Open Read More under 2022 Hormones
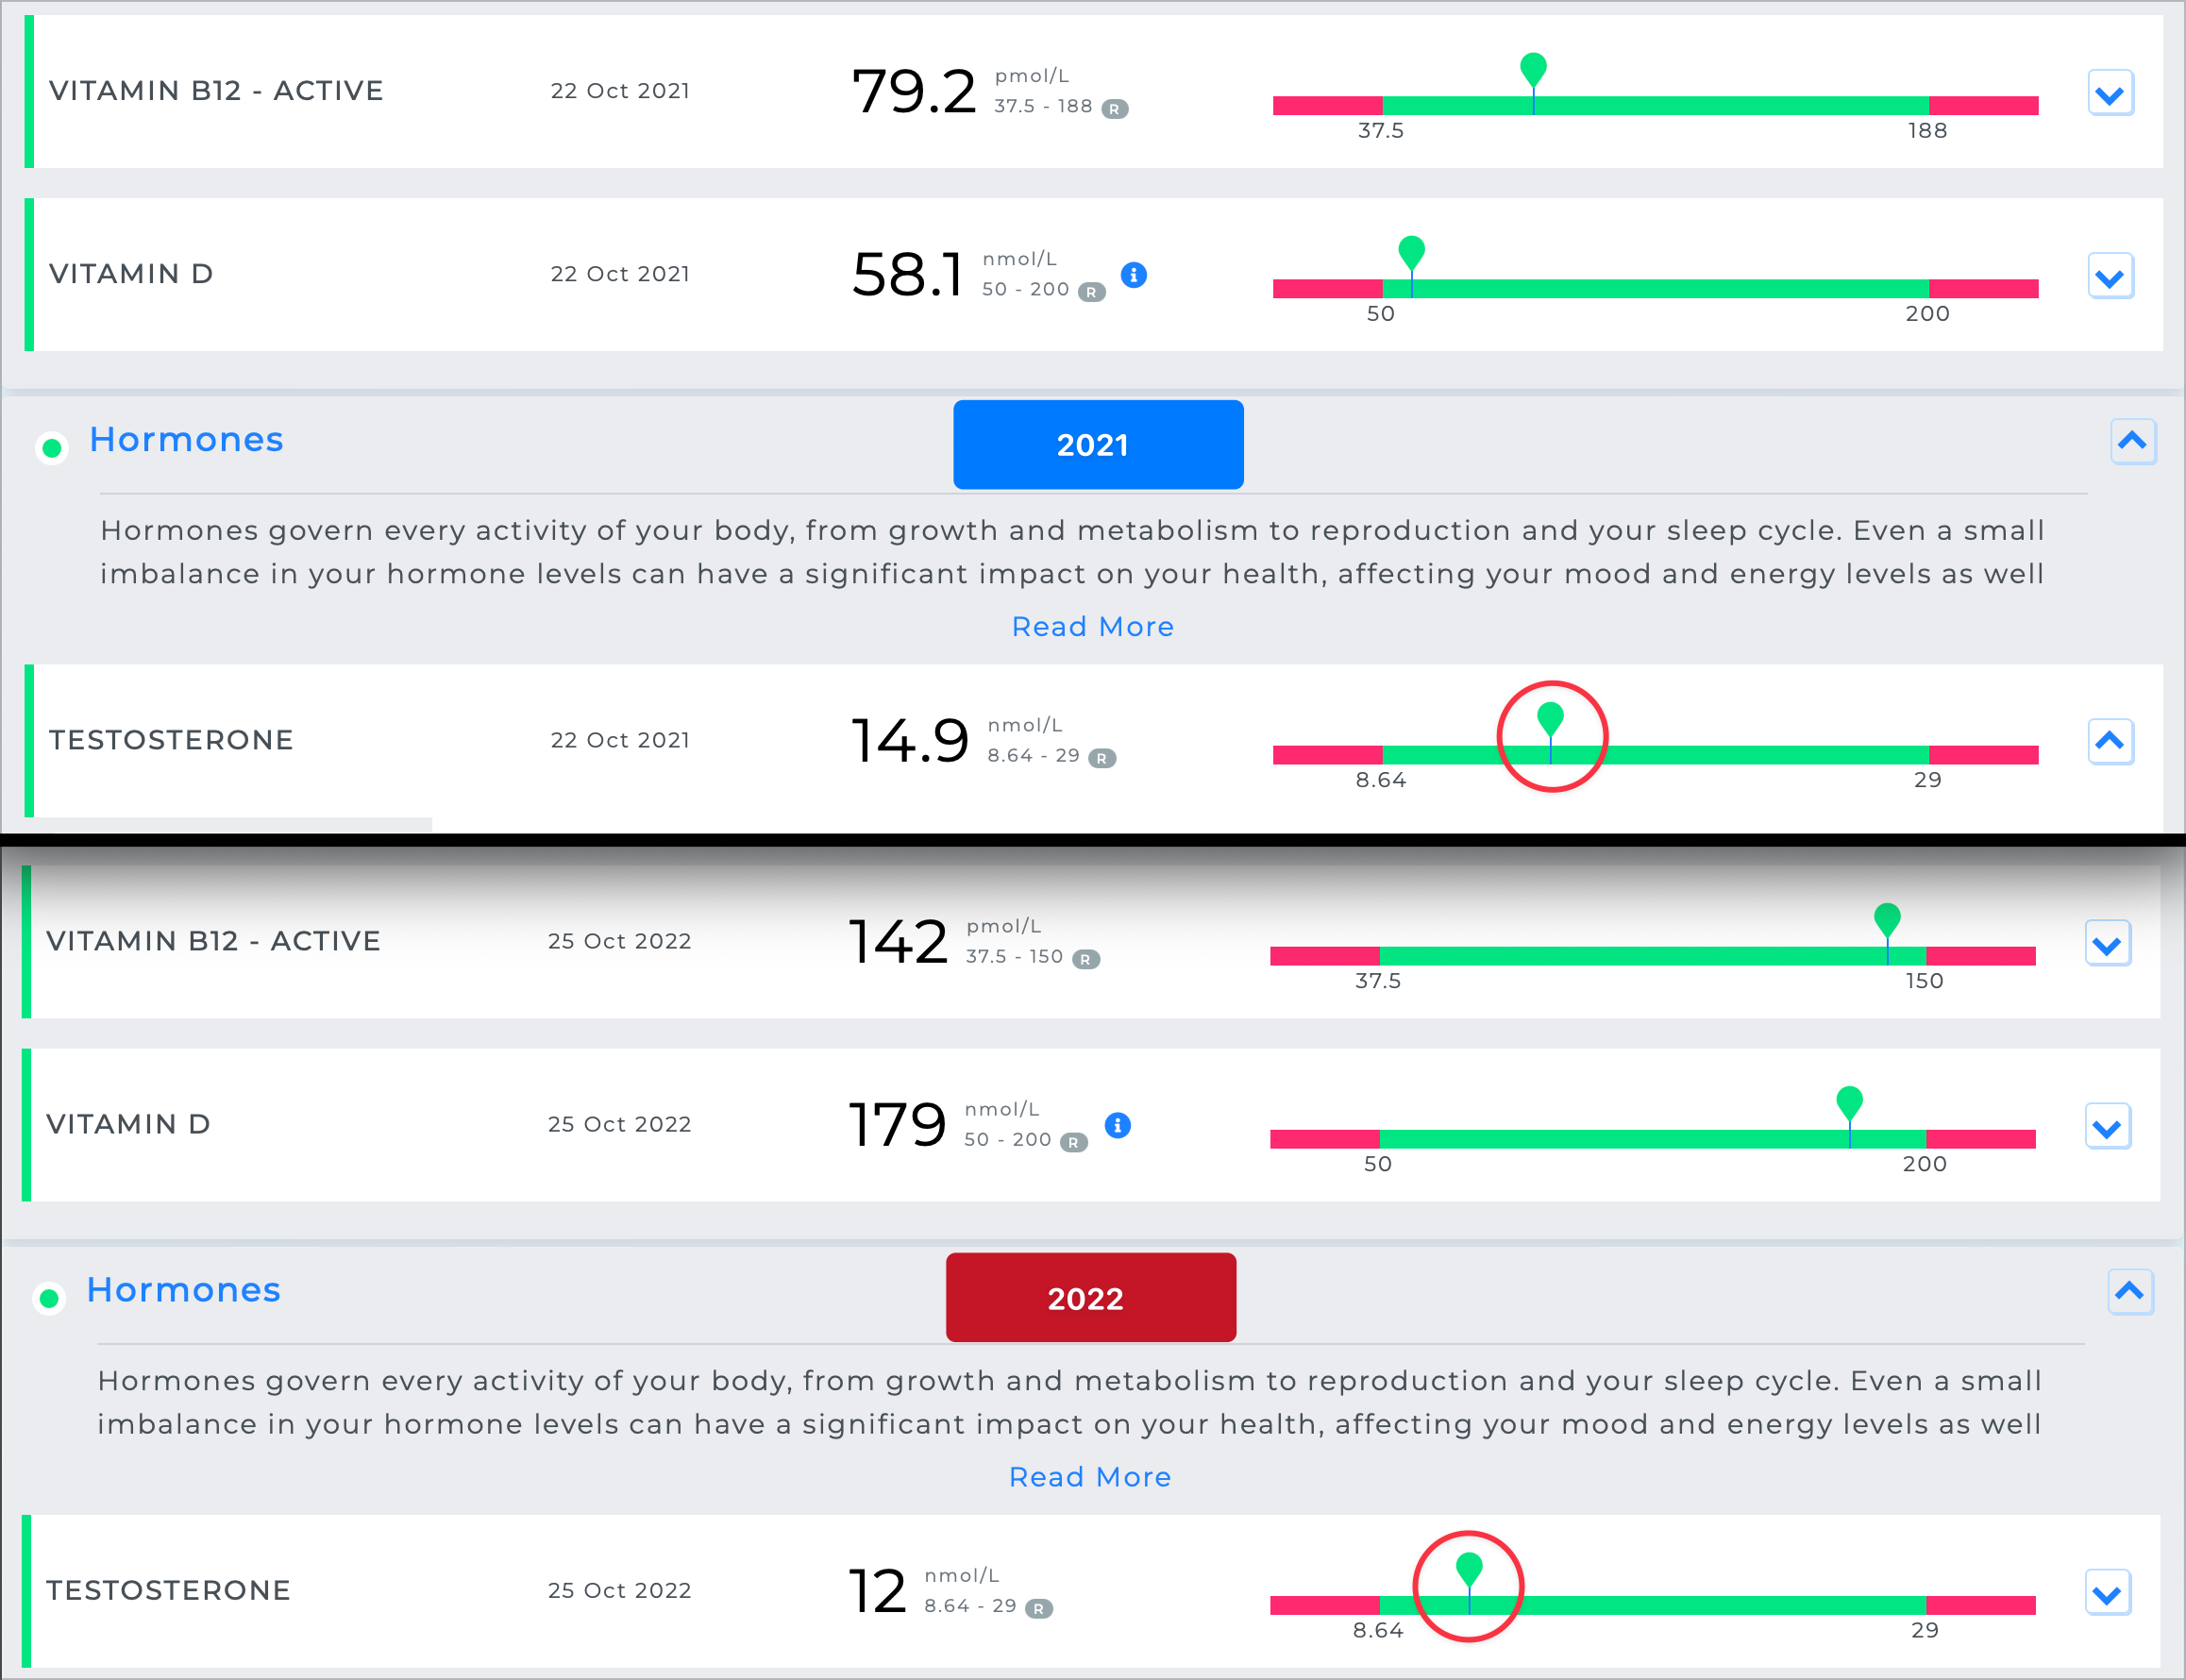This screenshot has width=2186, height=1680. point(1089,1477)
